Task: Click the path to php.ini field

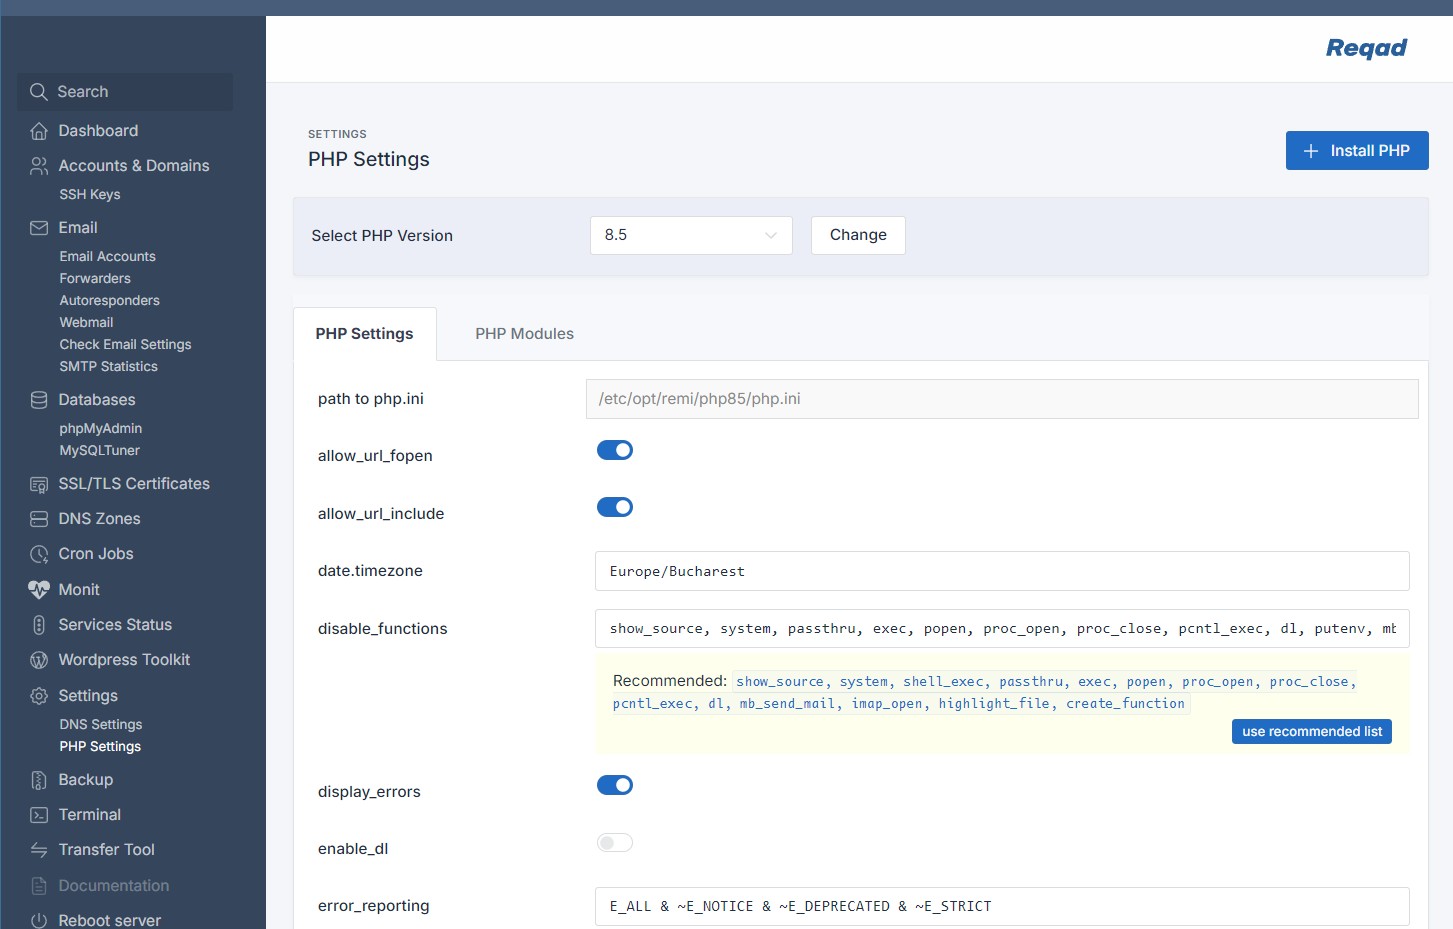Action: click(1002, 399)
